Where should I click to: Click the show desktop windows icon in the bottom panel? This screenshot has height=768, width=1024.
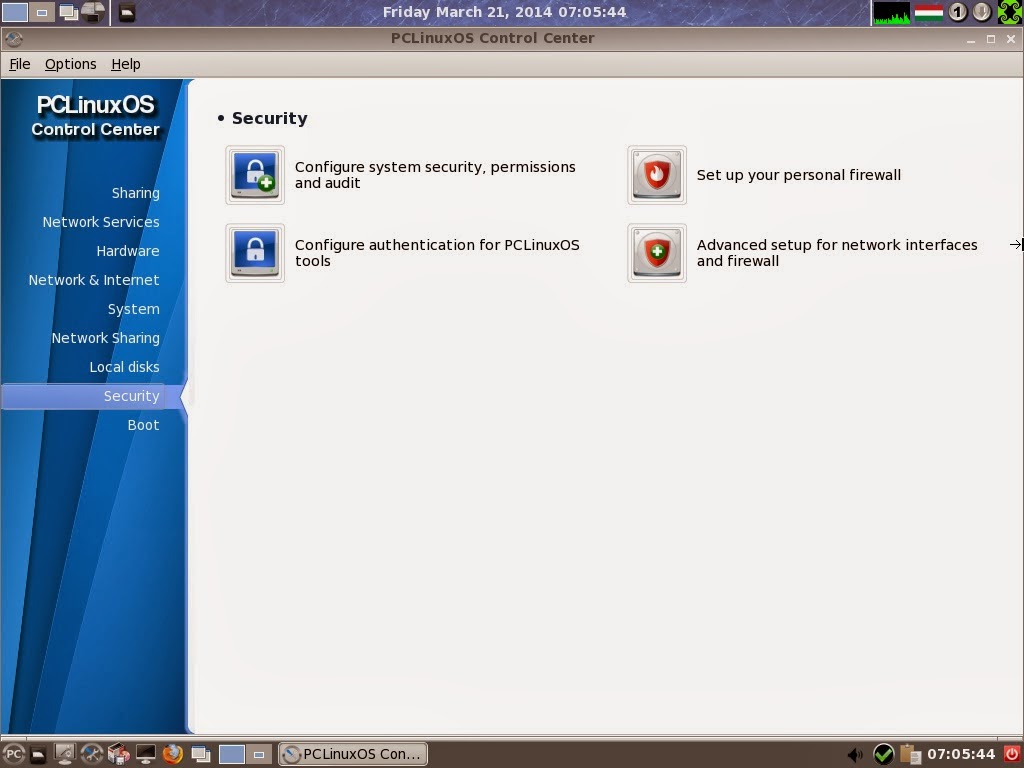coord(200,754)
